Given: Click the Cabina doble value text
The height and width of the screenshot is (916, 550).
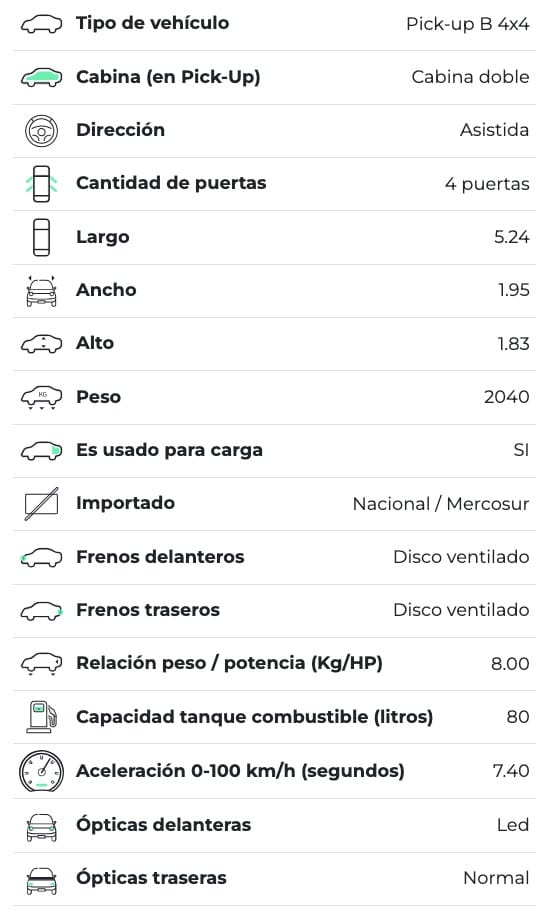Looking at the screenshot, I should coord(471,77).
